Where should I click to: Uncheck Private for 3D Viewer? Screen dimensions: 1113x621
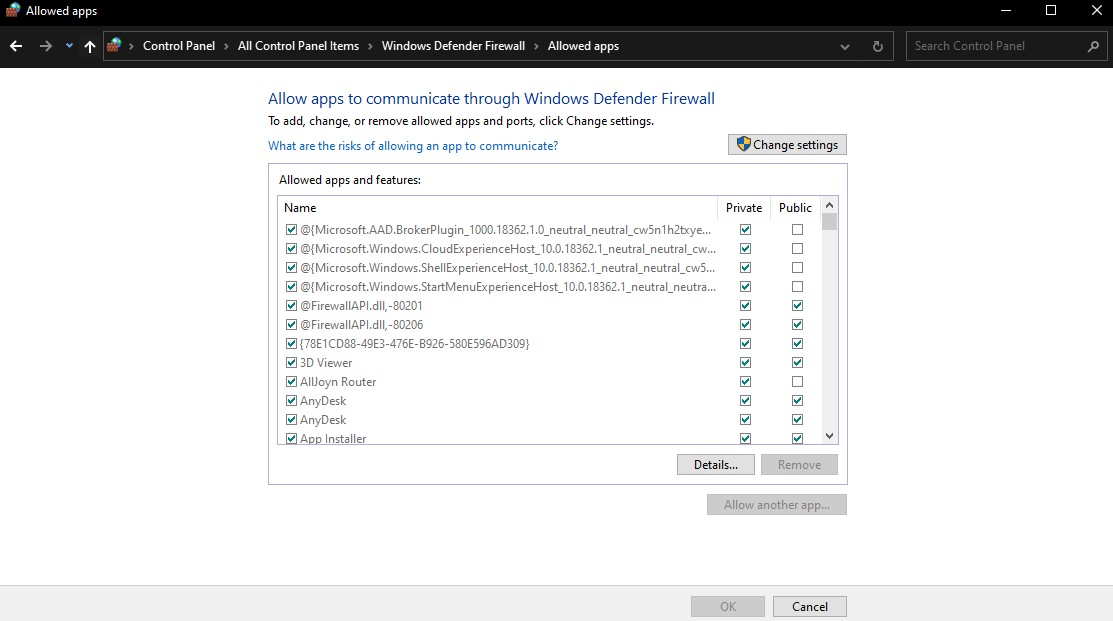pyautogui.click(x=745, y=363)
